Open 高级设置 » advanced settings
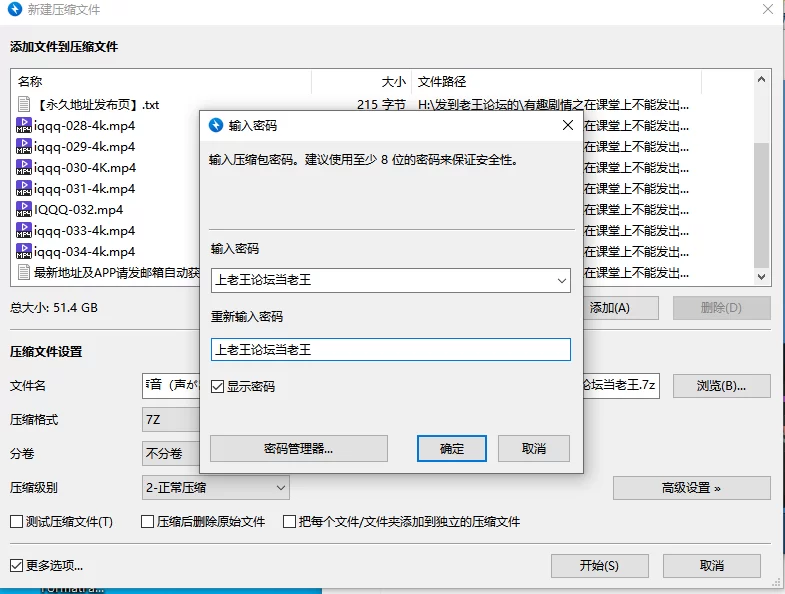Viewport: 785px width, 594px height. click(x=691, y=488)
